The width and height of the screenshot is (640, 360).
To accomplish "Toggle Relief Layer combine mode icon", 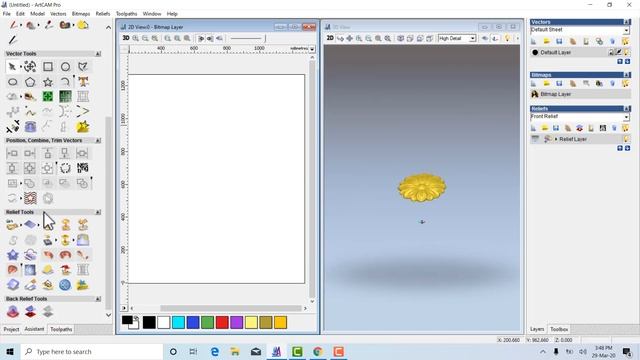I will click(547, 139).
